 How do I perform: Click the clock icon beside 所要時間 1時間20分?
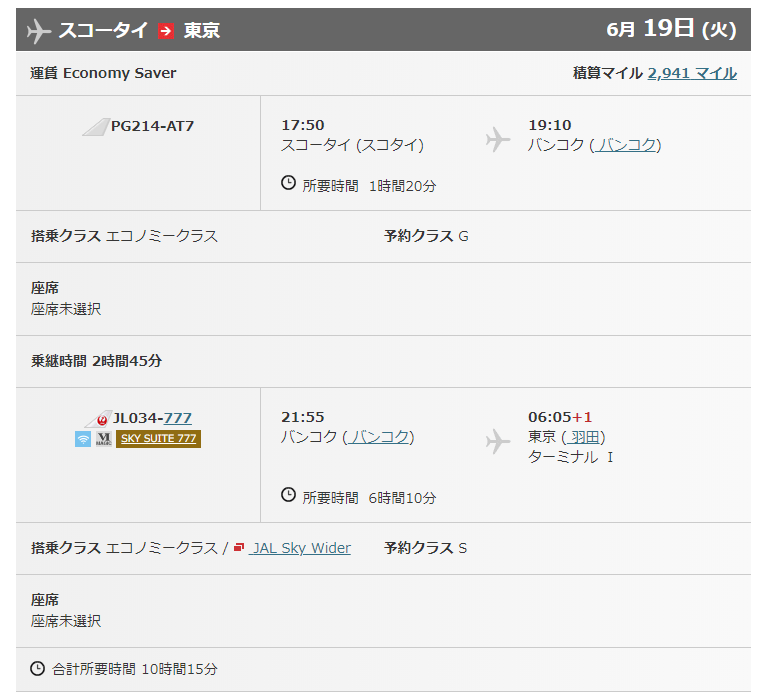point(289,184)
